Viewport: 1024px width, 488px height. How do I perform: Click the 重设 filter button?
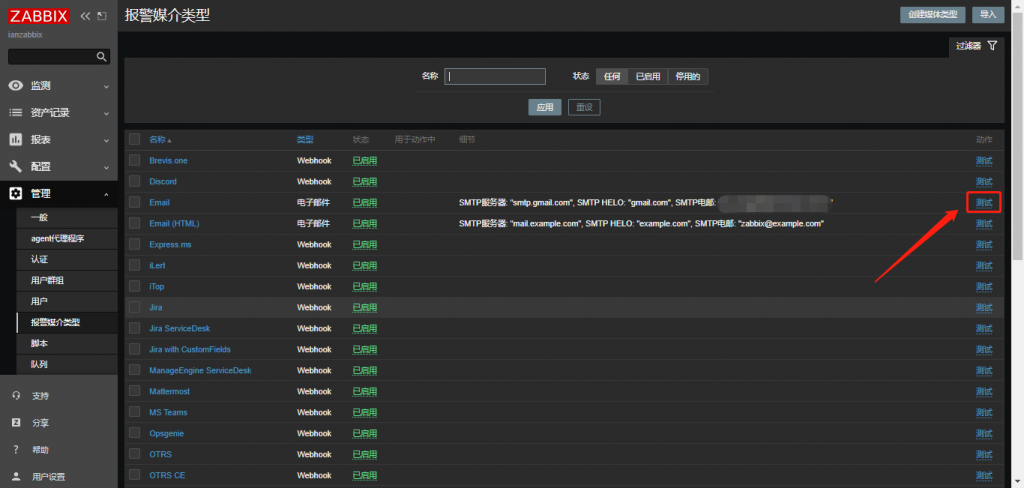click(584, 107)
